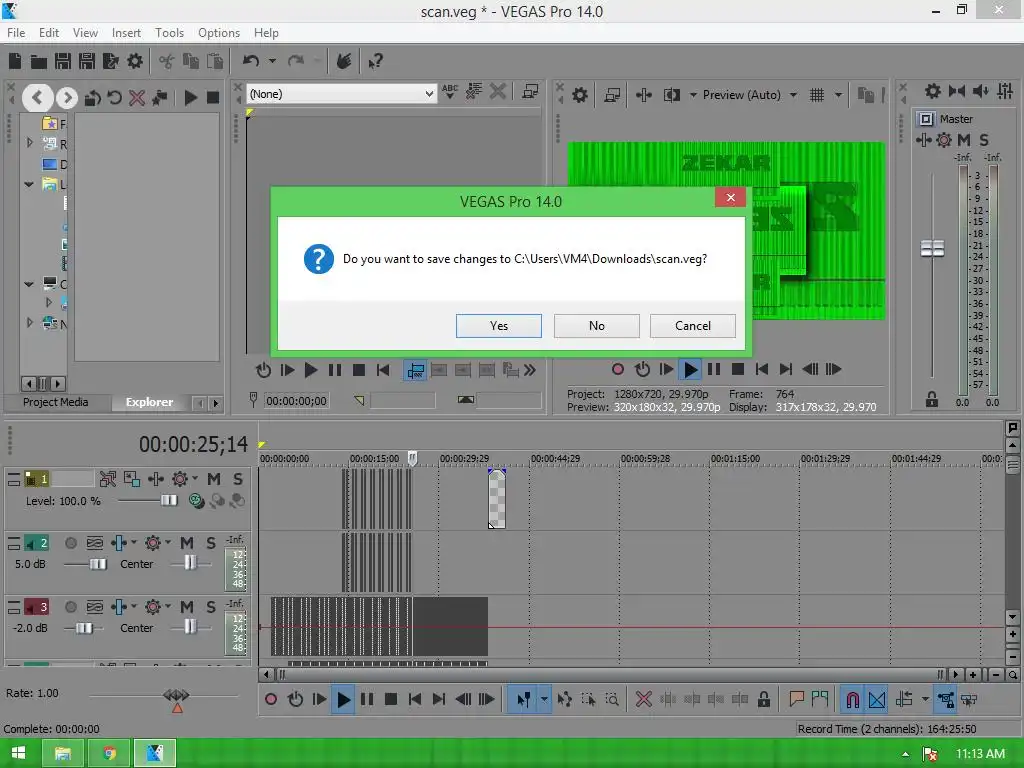The width and height of the screenshot is (1024, 768).
Task: Click the Master bus Downmix Output icon
Action: 957,91
